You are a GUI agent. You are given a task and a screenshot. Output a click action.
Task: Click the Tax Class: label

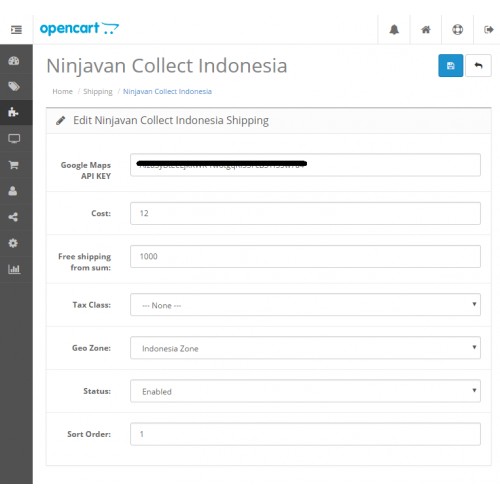click(x=92, y=305)
